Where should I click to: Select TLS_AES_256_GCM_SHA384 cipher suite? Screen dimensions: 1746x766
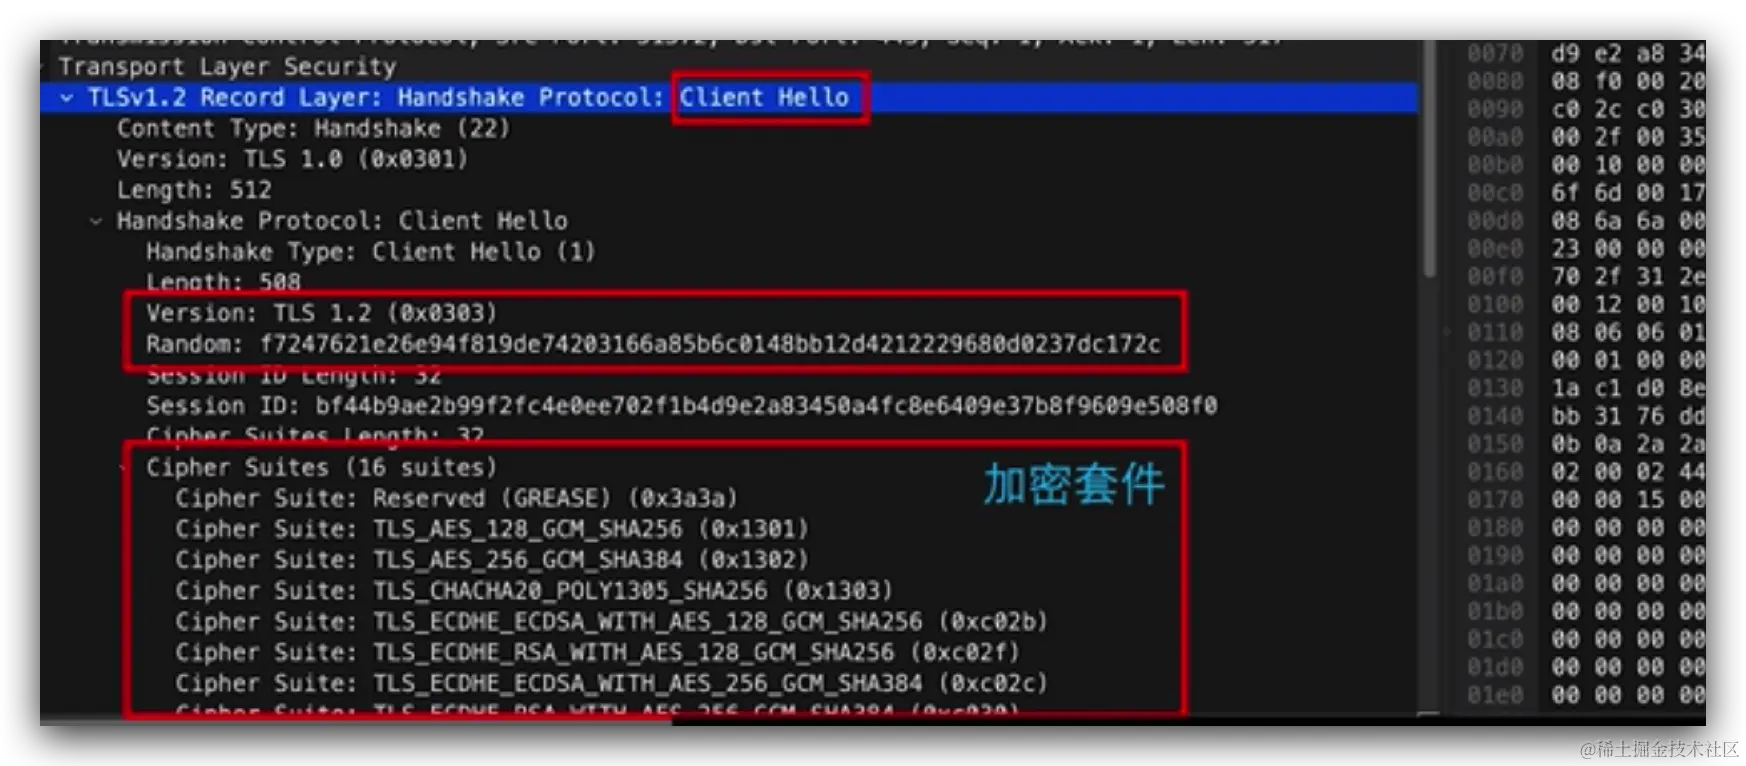tap(491, 560)
